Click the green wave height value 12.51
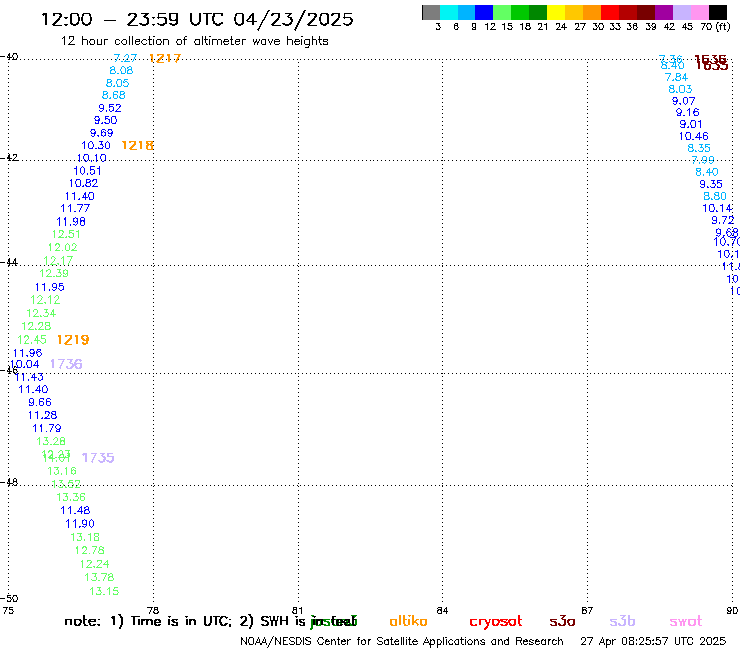This screenshot has height=650, width=740. (66, 235)
